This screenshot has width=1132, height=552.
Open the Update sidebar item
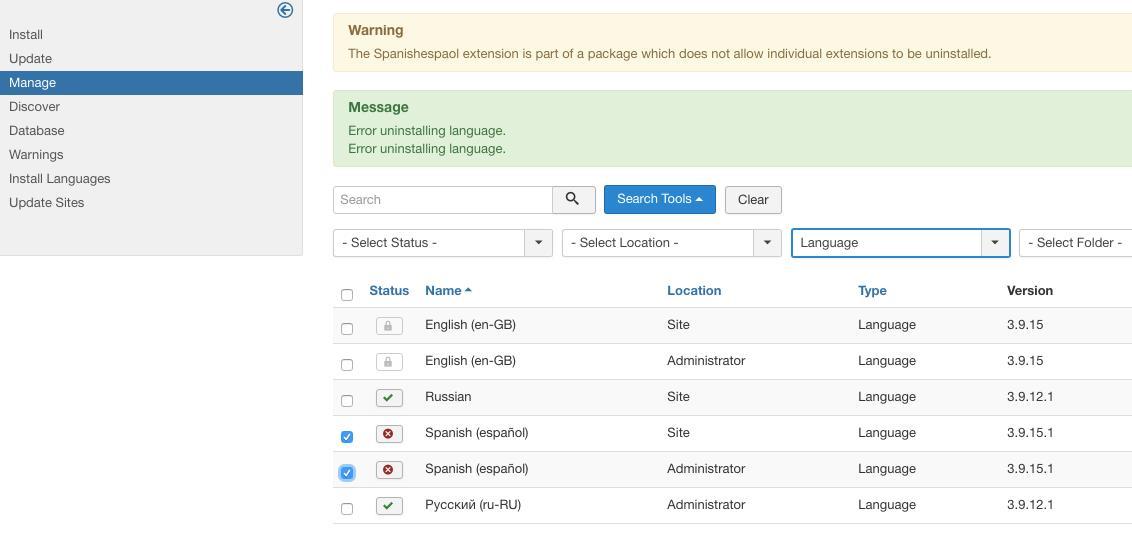30,58
